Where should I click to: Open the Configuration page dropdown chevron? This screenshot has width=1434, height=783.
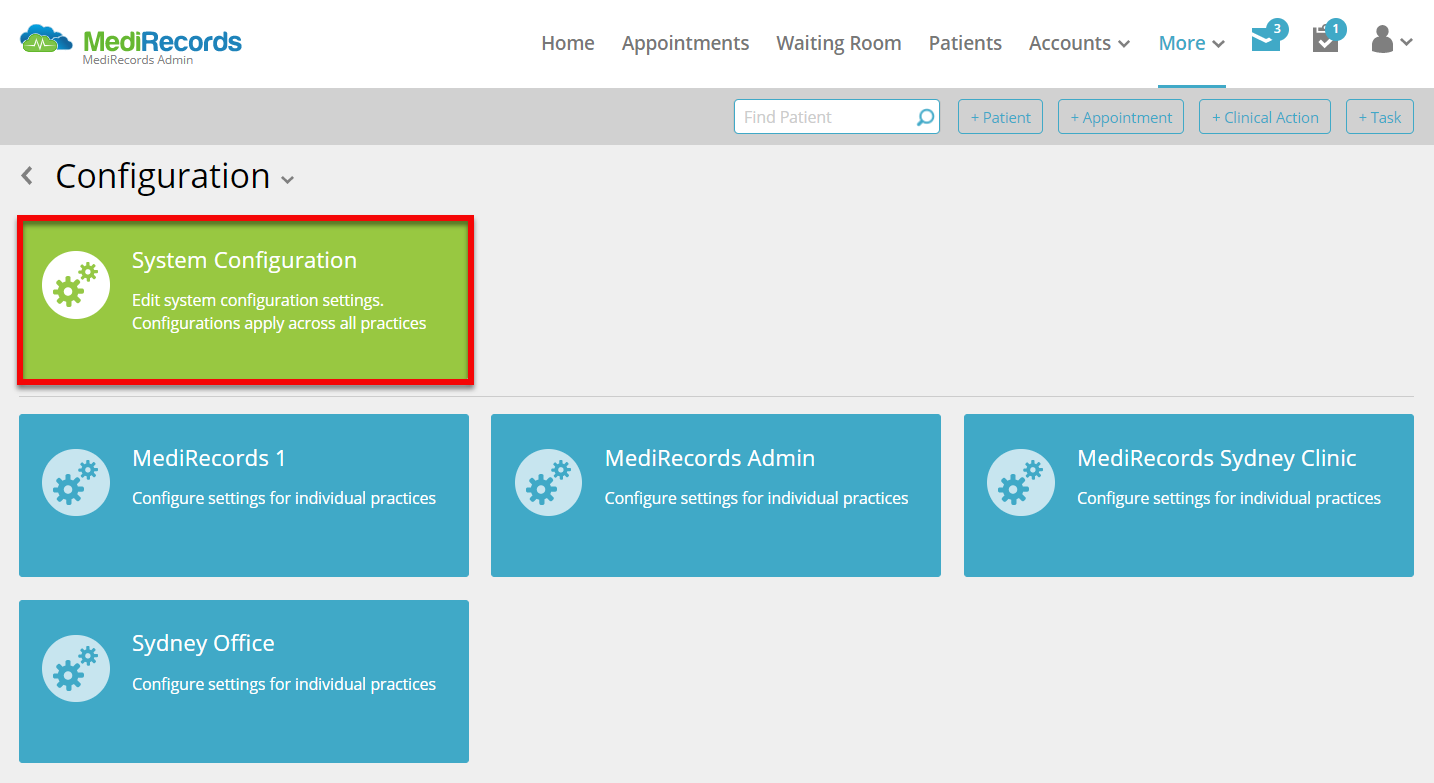288,181
